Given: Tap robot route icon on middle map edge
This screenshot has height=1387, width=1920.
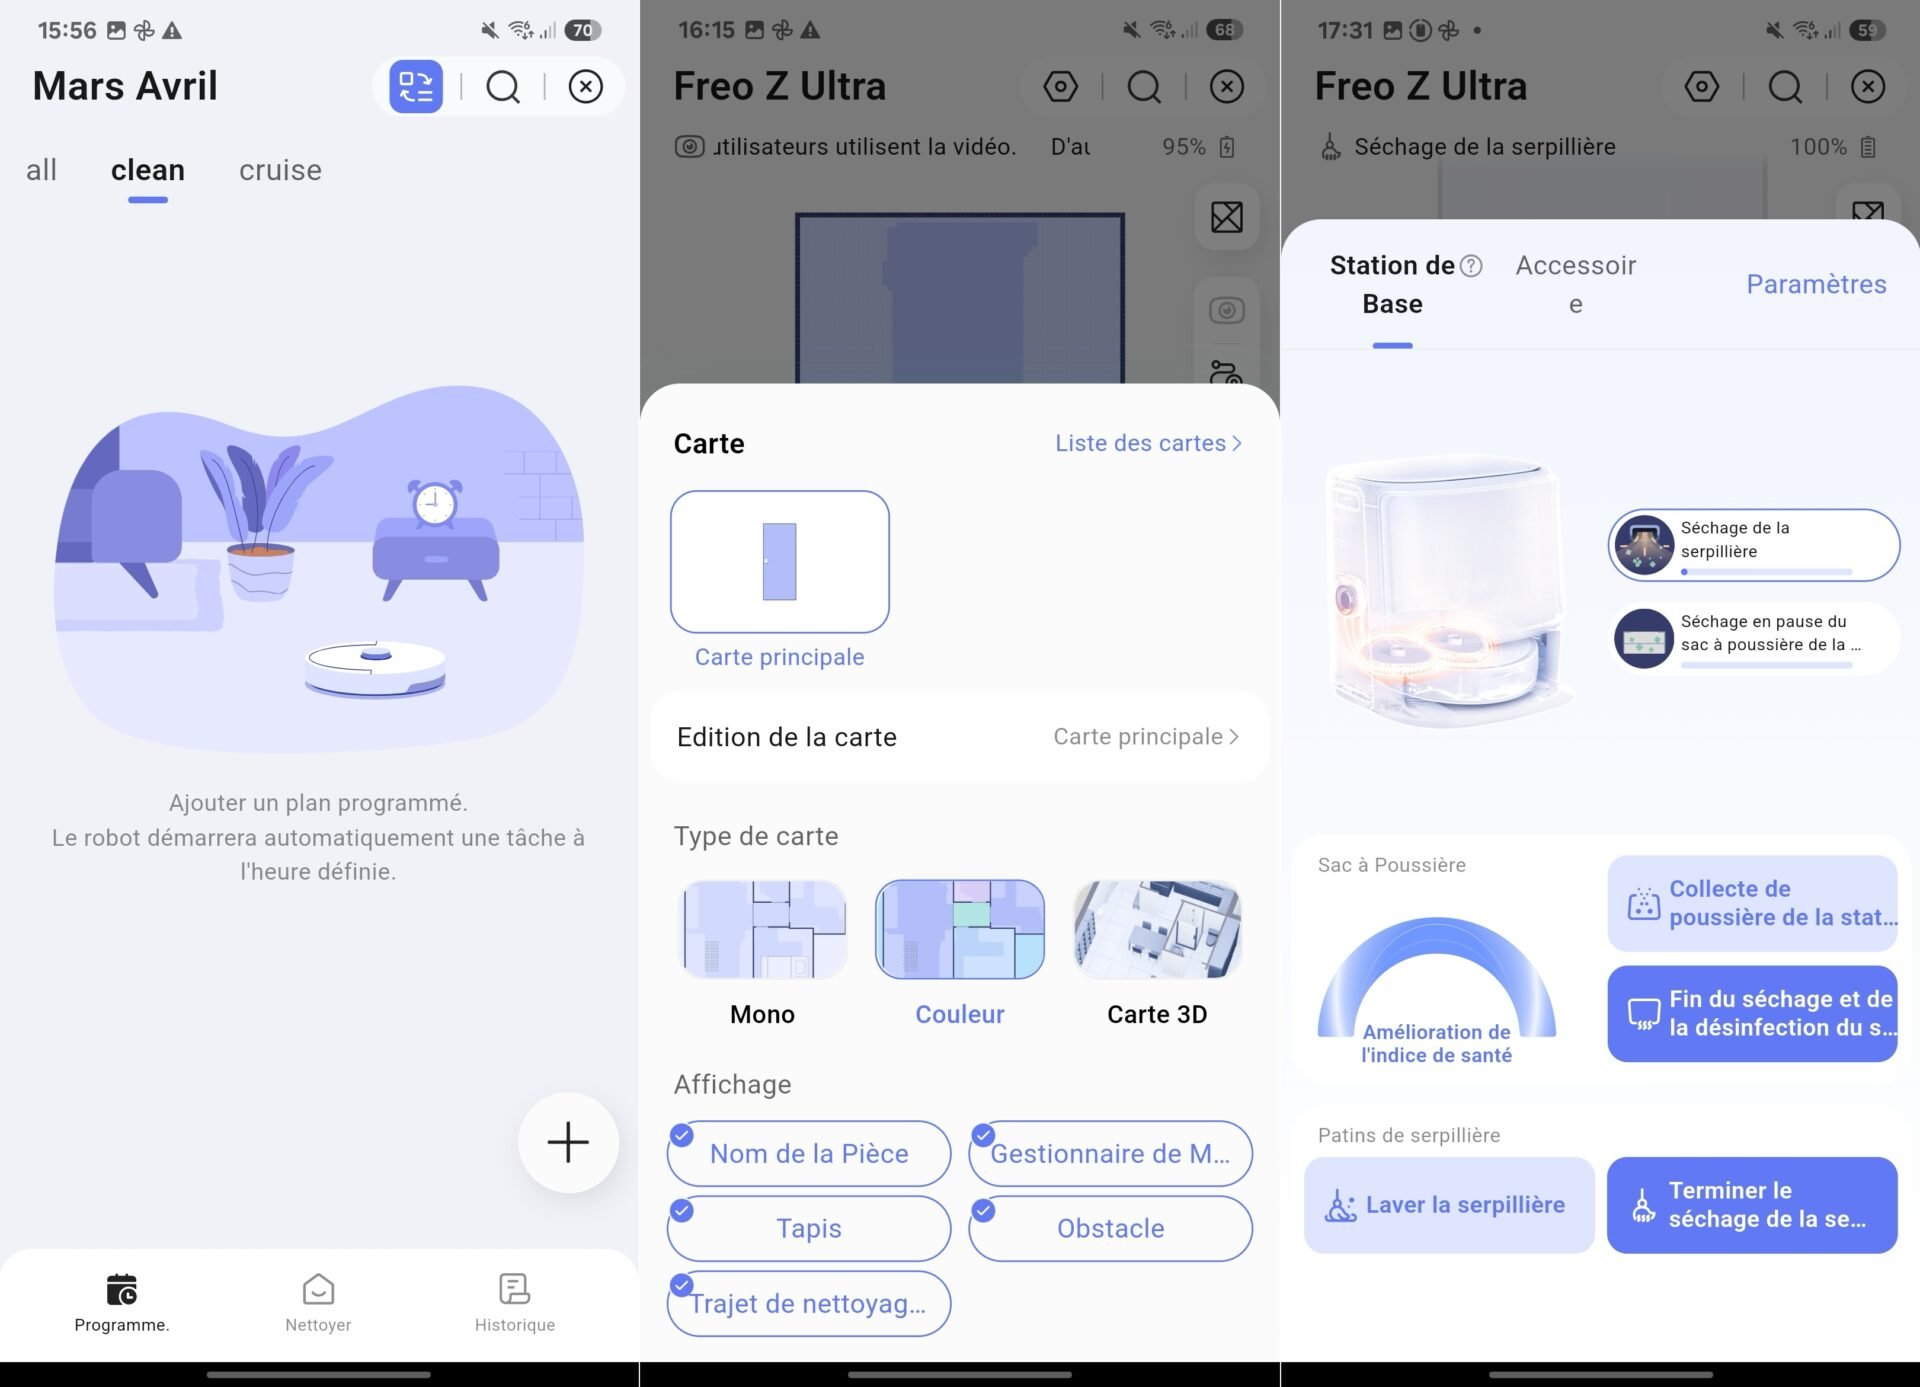Looking at the screenshot, I should point(1227,373).
